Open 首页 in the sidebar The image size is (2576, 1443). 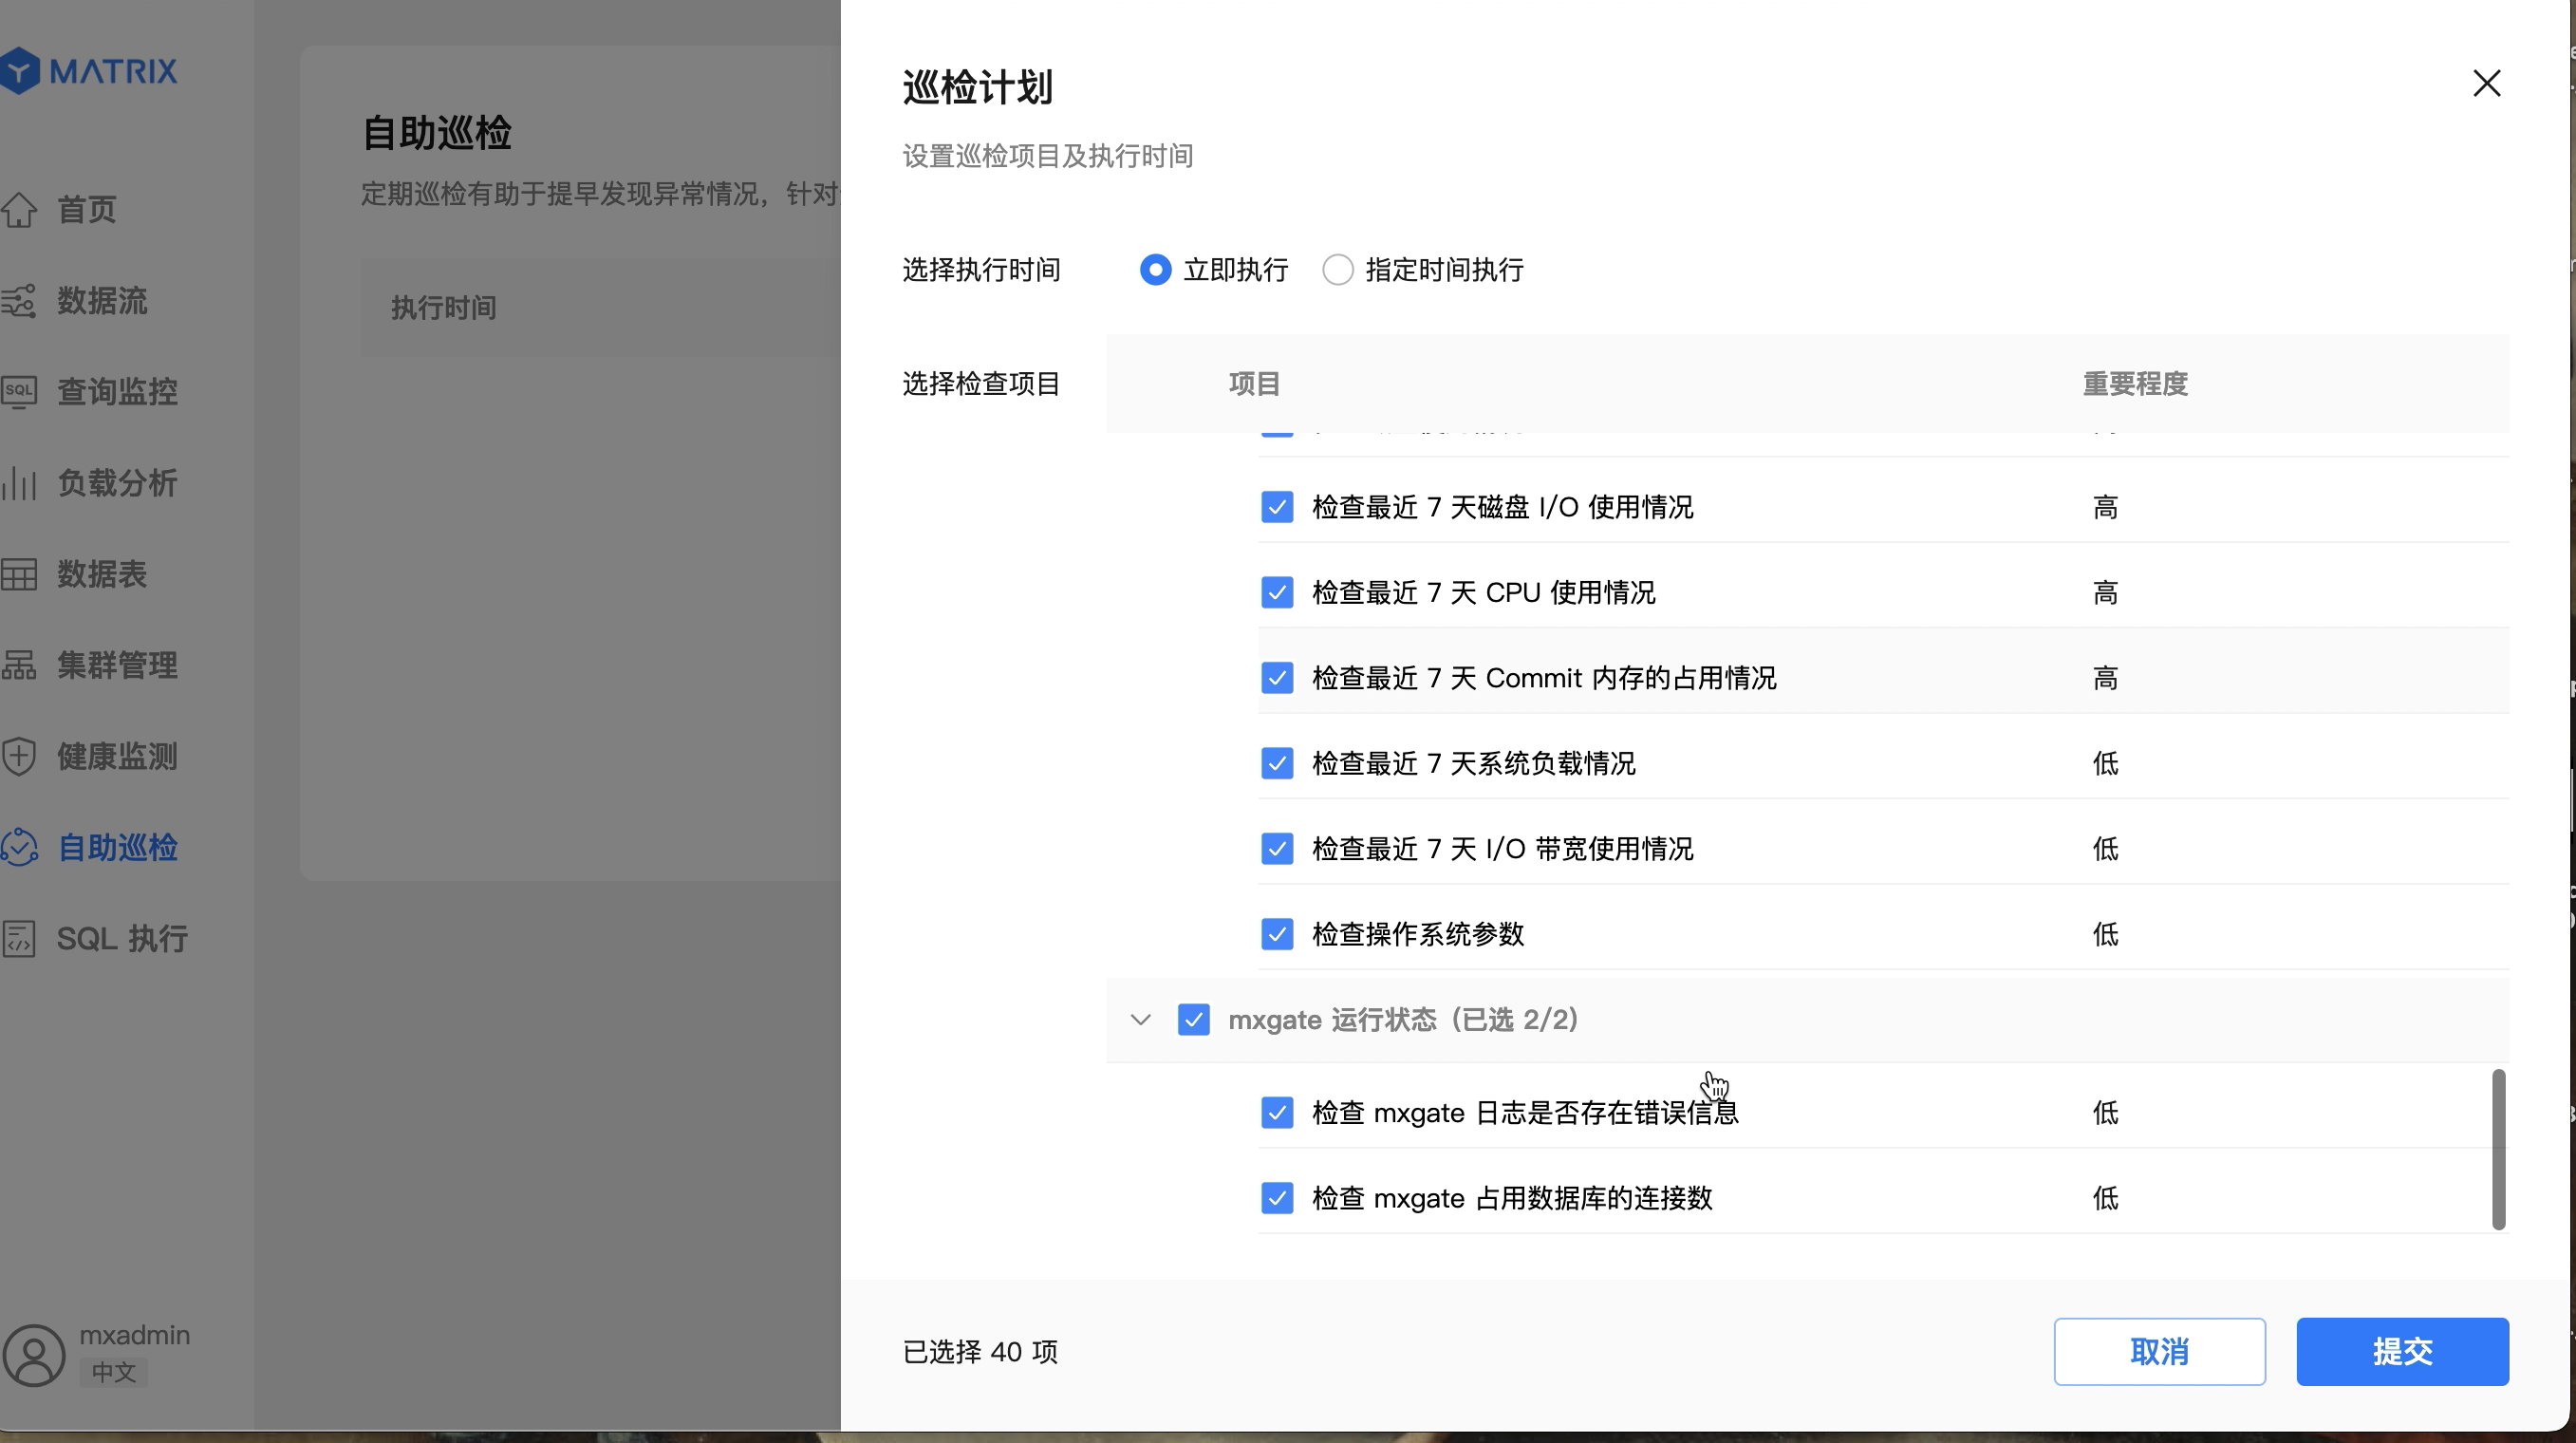coord(87,210)
